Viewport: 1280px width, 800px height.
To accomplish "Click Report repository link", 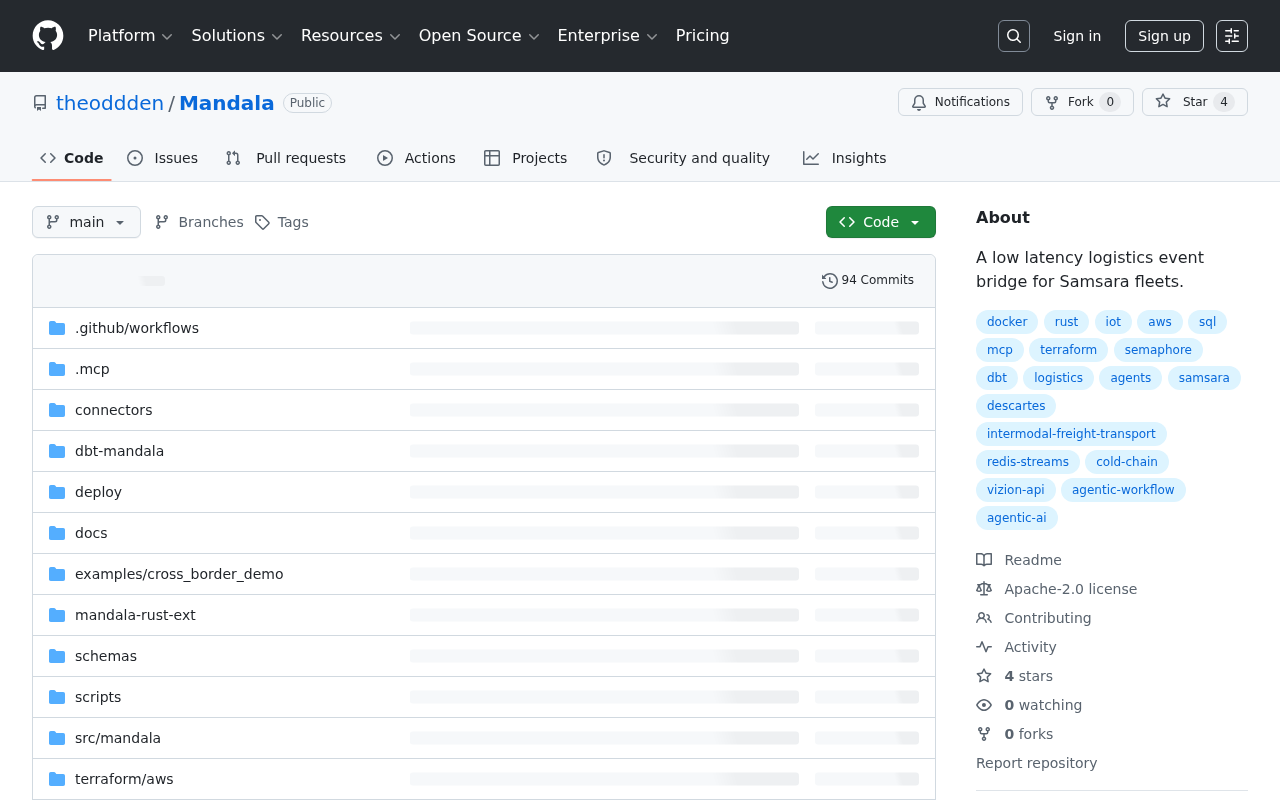I will point(1036,763).
